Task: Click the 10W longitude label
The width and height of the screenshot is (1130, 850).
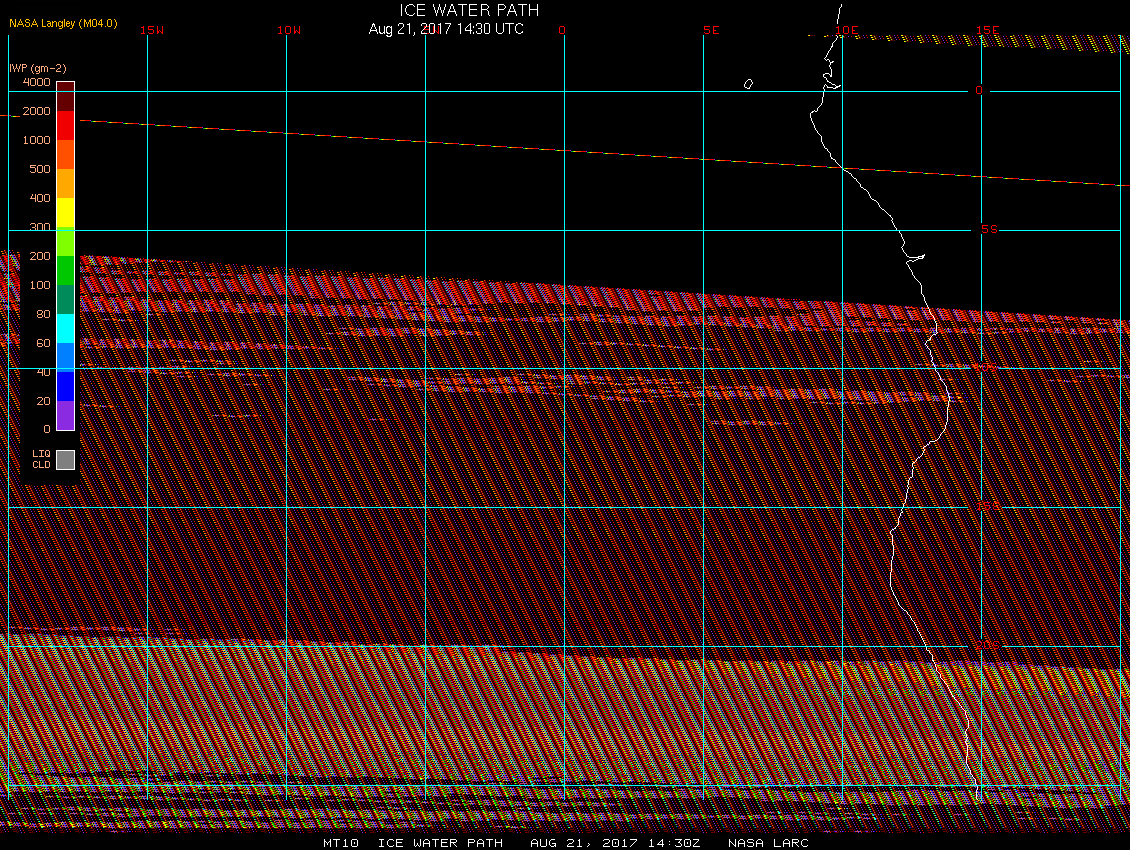Action: [289, 30]
